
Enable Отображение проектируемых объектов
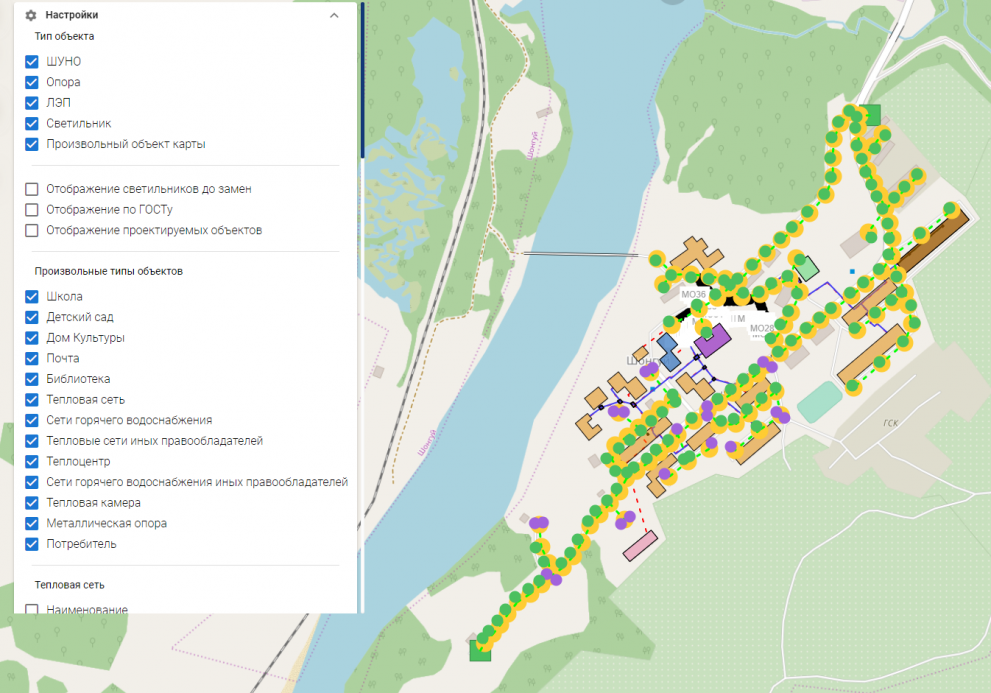[x=32, y=231]
